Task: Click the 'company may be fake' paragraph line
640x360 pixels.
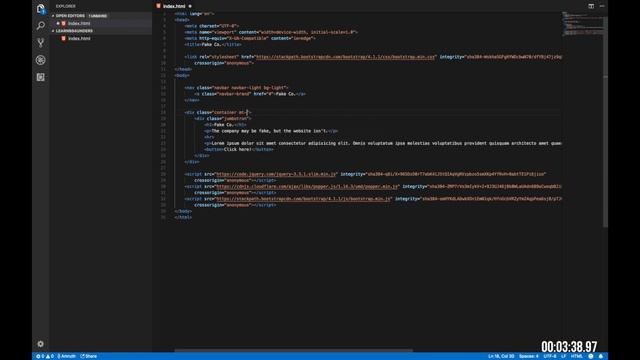Action: [271, 131]
